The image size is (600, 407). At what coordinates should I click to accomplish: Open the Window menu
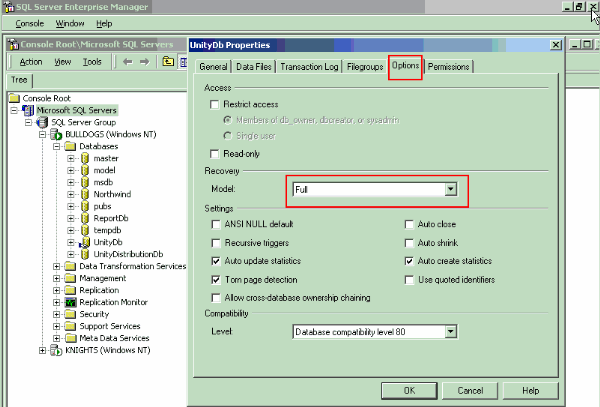click(70, 24)
